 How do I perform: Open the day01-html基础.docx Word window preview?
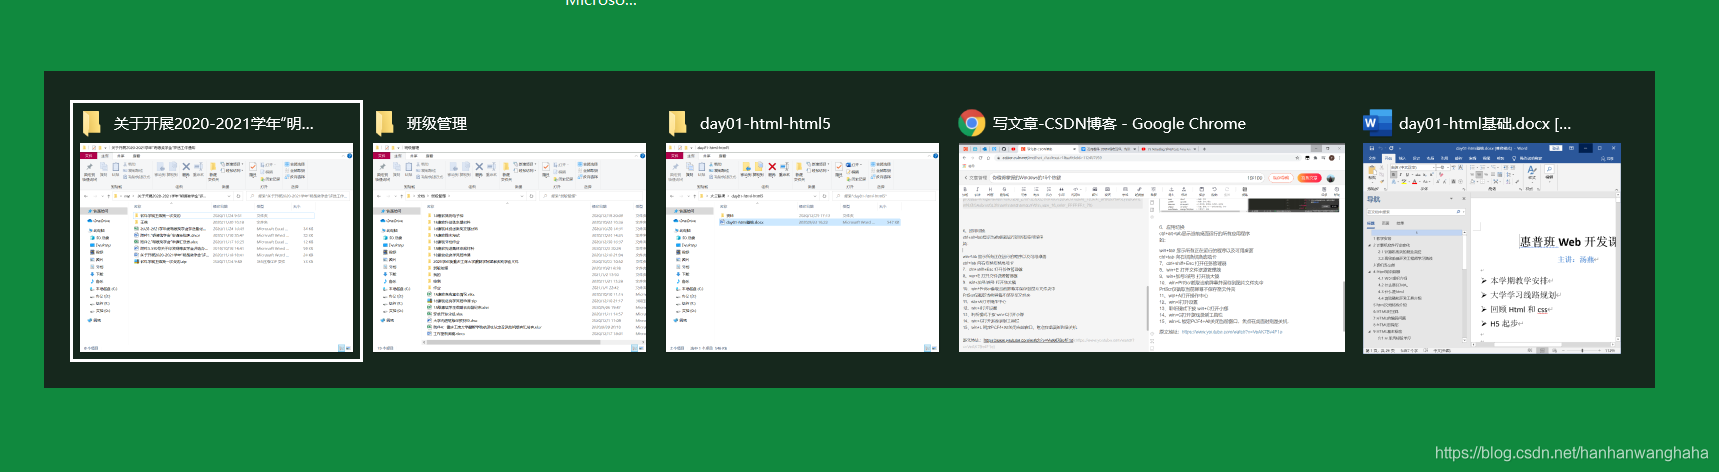pos(1491,248)
